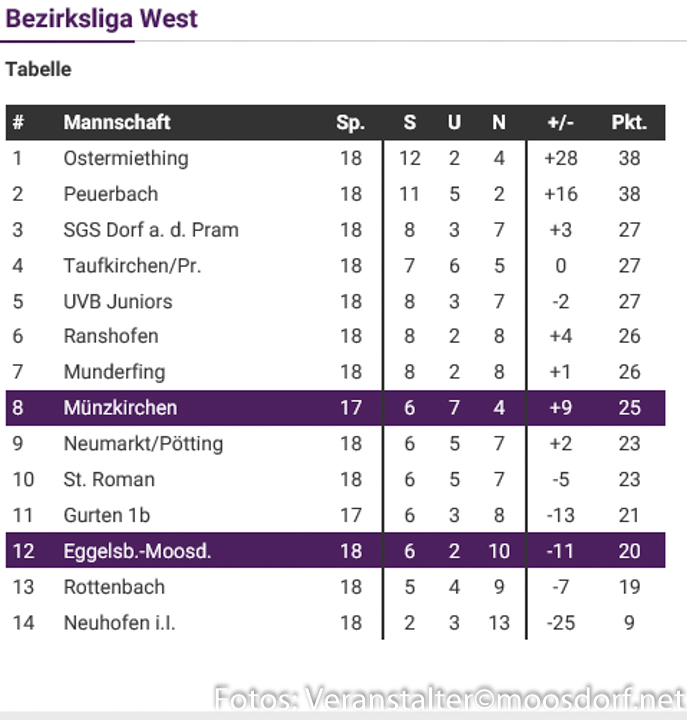Click the Mannschaft column header
Viewport: 687px width, 720px height.
pos(117,123)
